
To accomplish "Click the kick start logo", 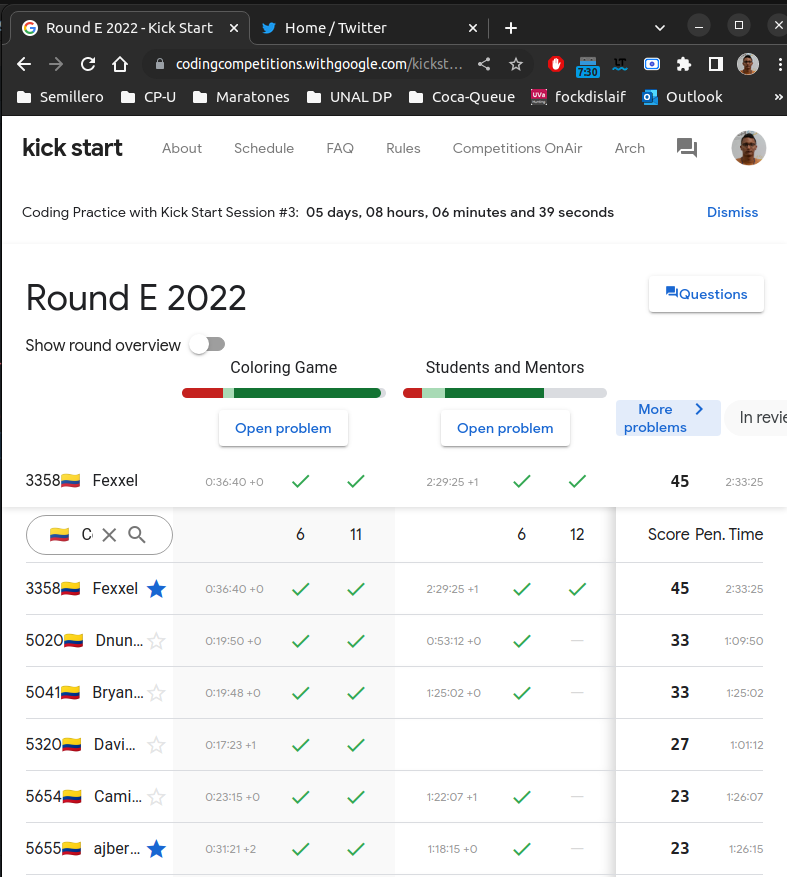I will click(72, 148).
